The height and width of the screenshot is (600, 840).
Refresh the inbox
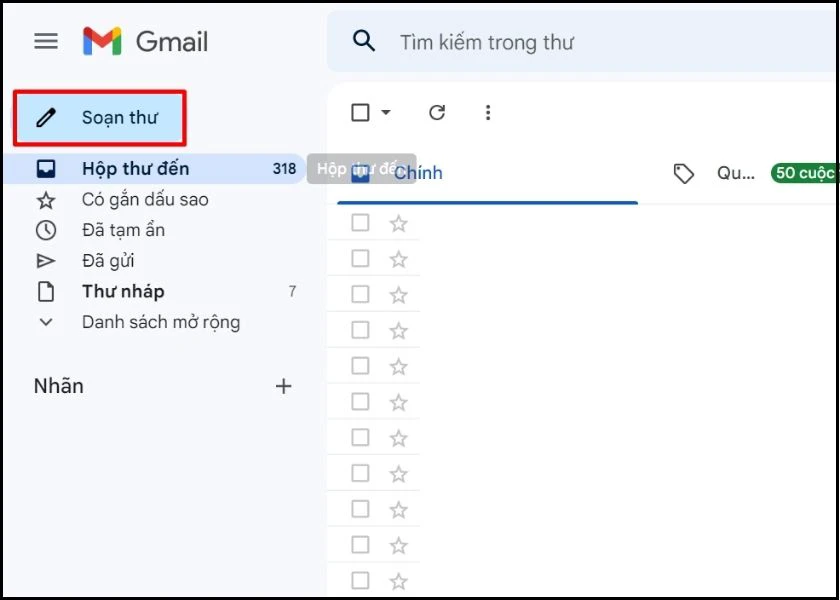point(437,112)
